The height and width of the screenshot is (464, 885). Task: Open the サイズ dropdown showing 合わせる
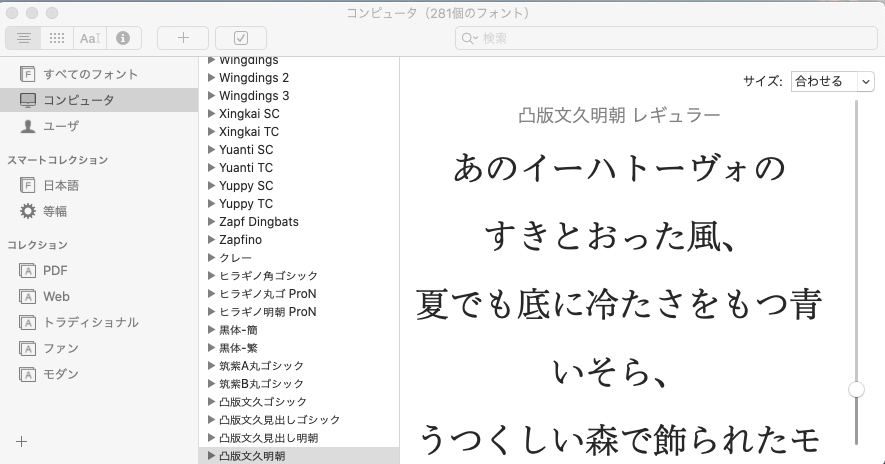tap(833, 81)
